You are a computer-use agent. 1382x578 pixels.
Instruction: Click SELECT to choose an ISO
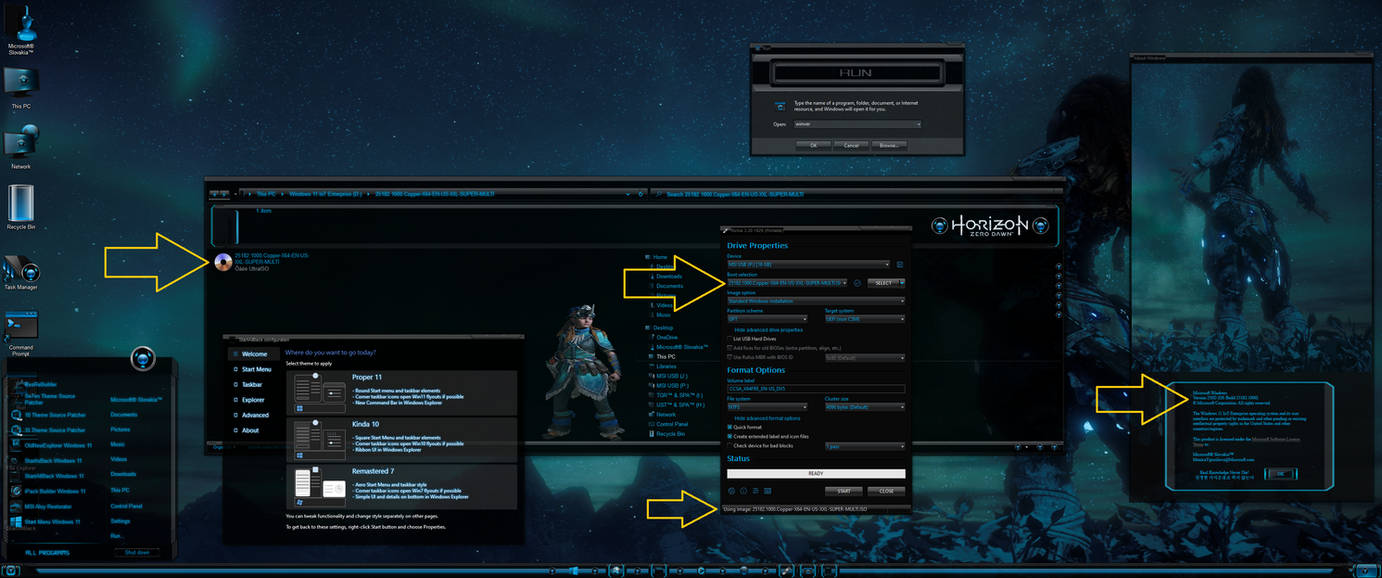click(x=883, y=283)
